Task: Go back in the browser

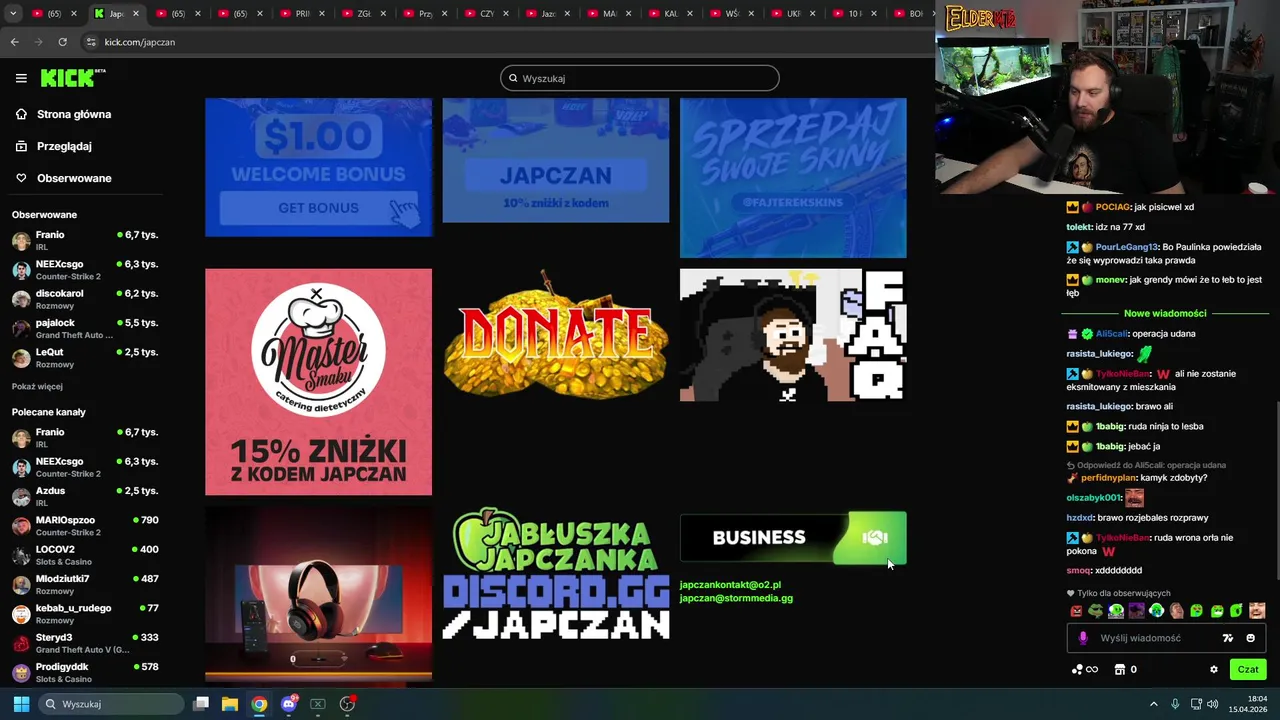Action: click(x=14, y=42)
